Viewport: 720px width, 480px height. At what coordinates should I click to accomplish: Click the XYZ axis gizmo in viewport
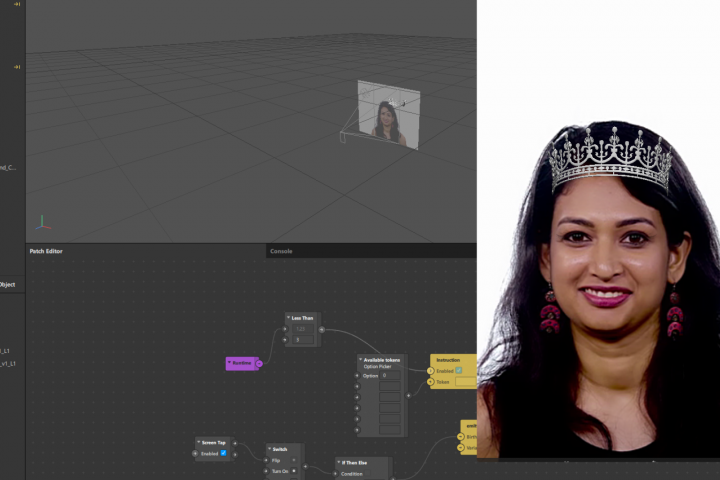coord(42,223)
